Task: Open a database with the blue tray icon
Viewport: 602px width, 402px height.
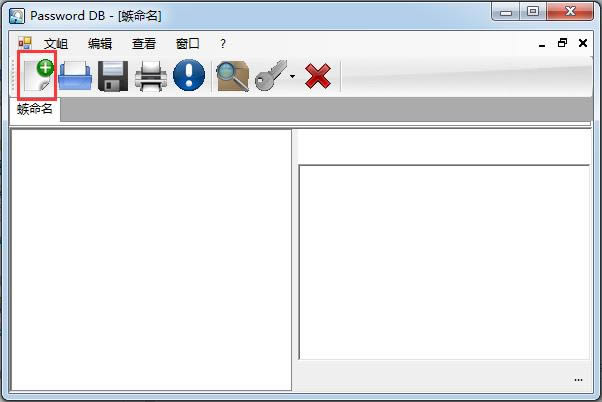Action: 75,75
